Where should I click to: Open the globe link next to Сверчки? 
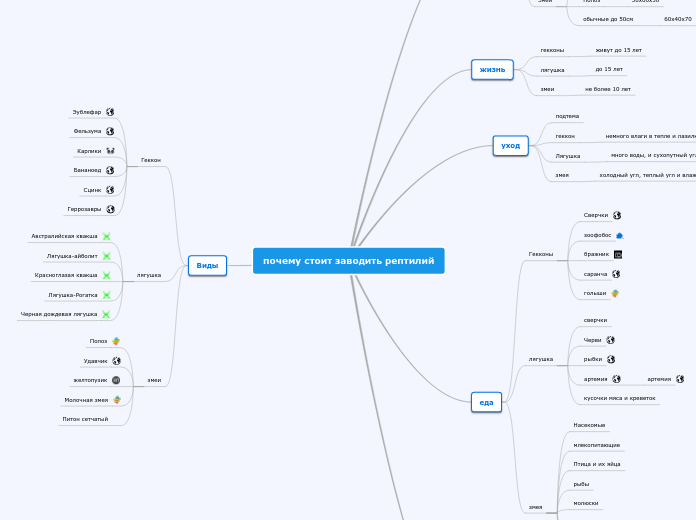tap(617, 215)
